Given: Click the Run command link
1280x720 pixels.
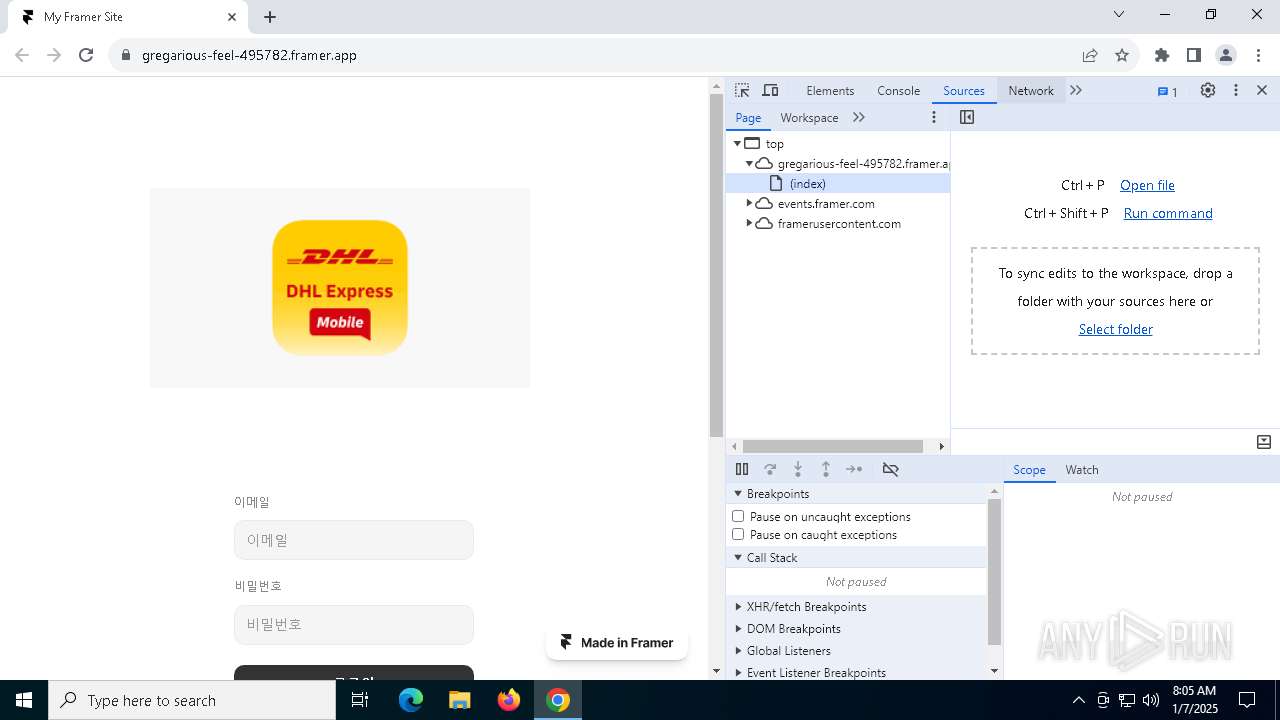Looking at the screenshot, I should [1168, 213].
